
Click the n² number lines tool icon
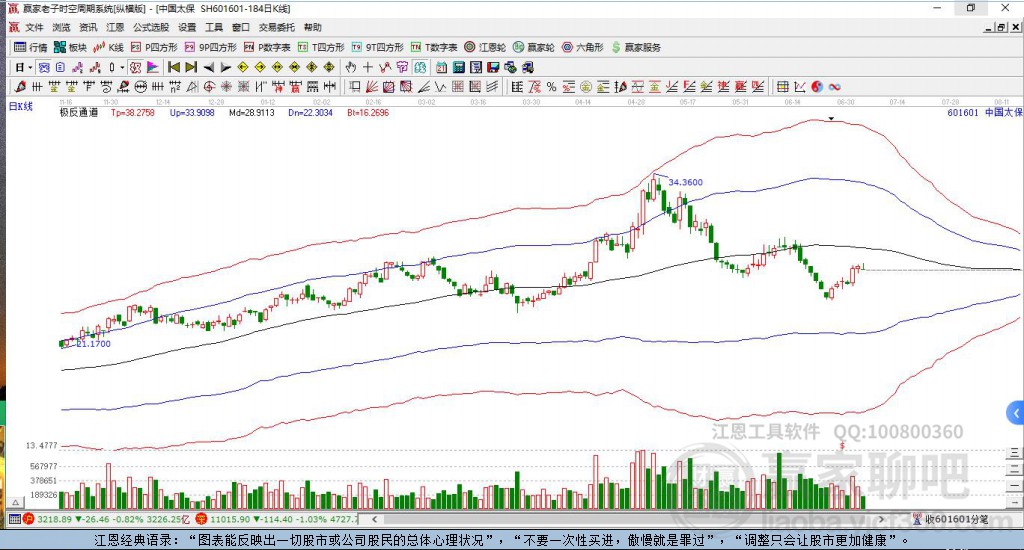point(175,87)
